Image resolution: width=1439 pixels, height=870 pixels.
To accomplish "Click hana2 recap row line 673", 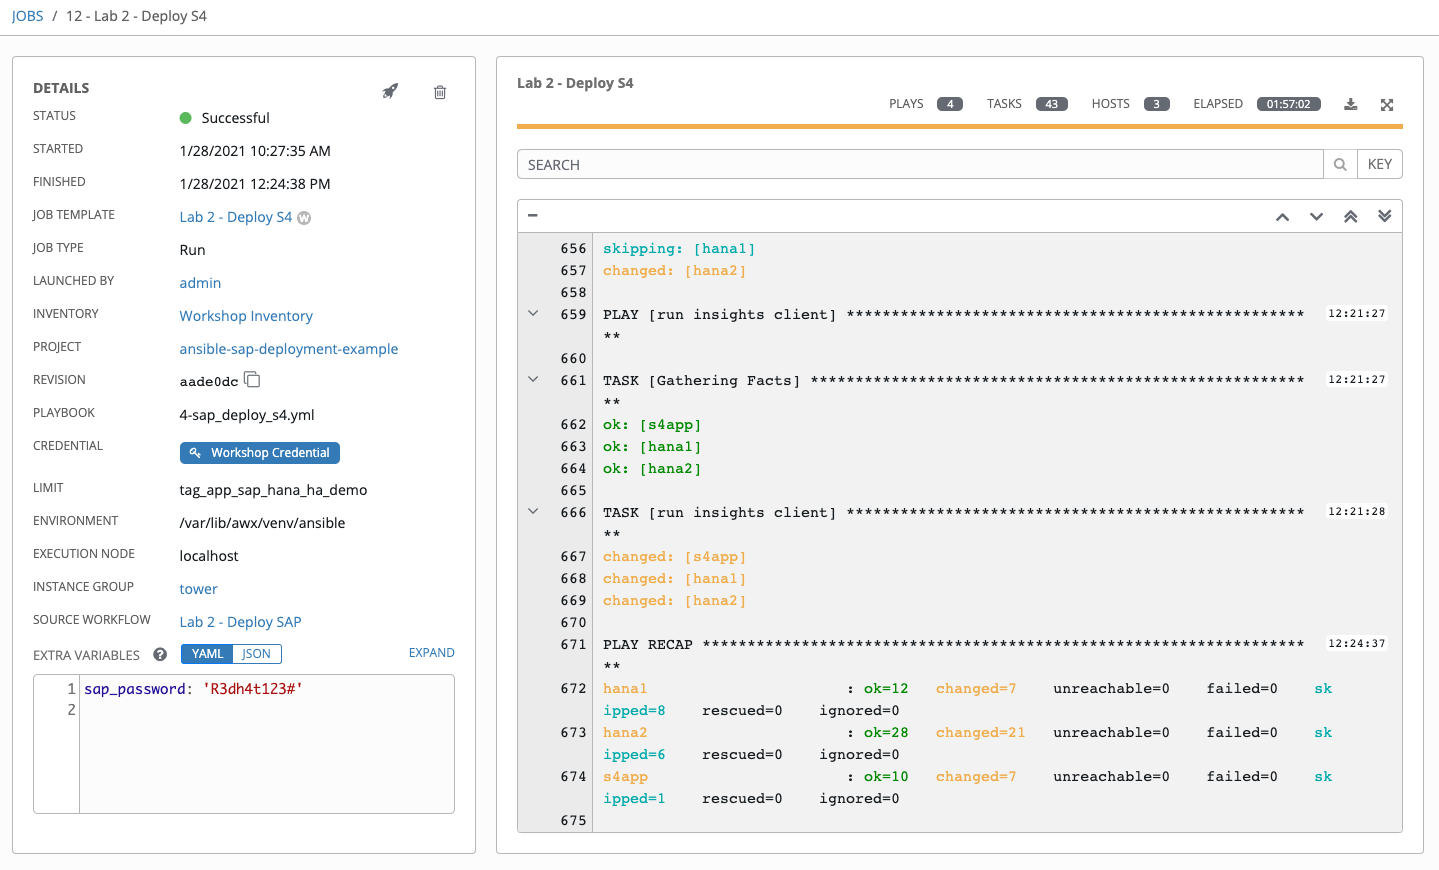I will 967,743.
